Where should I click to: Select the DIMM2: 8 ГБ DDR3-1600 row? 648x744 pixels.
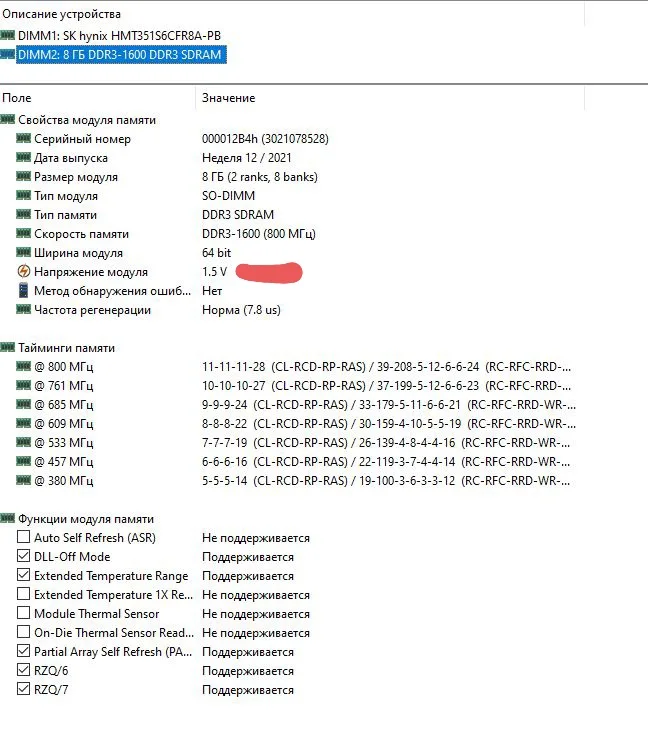click(x=120, y=55)
